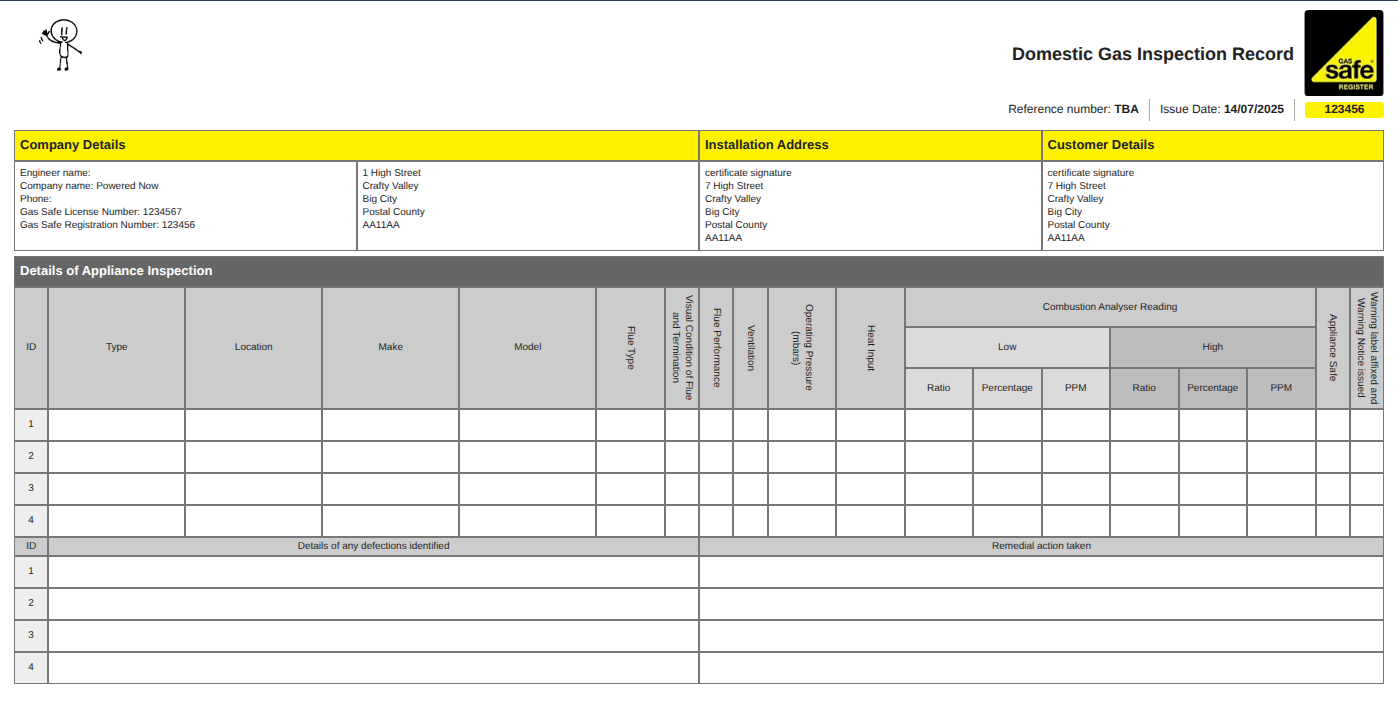Click the remedial action cell for ID 2
This screenshot has height=712, width=1398.
coord(1042,604)
